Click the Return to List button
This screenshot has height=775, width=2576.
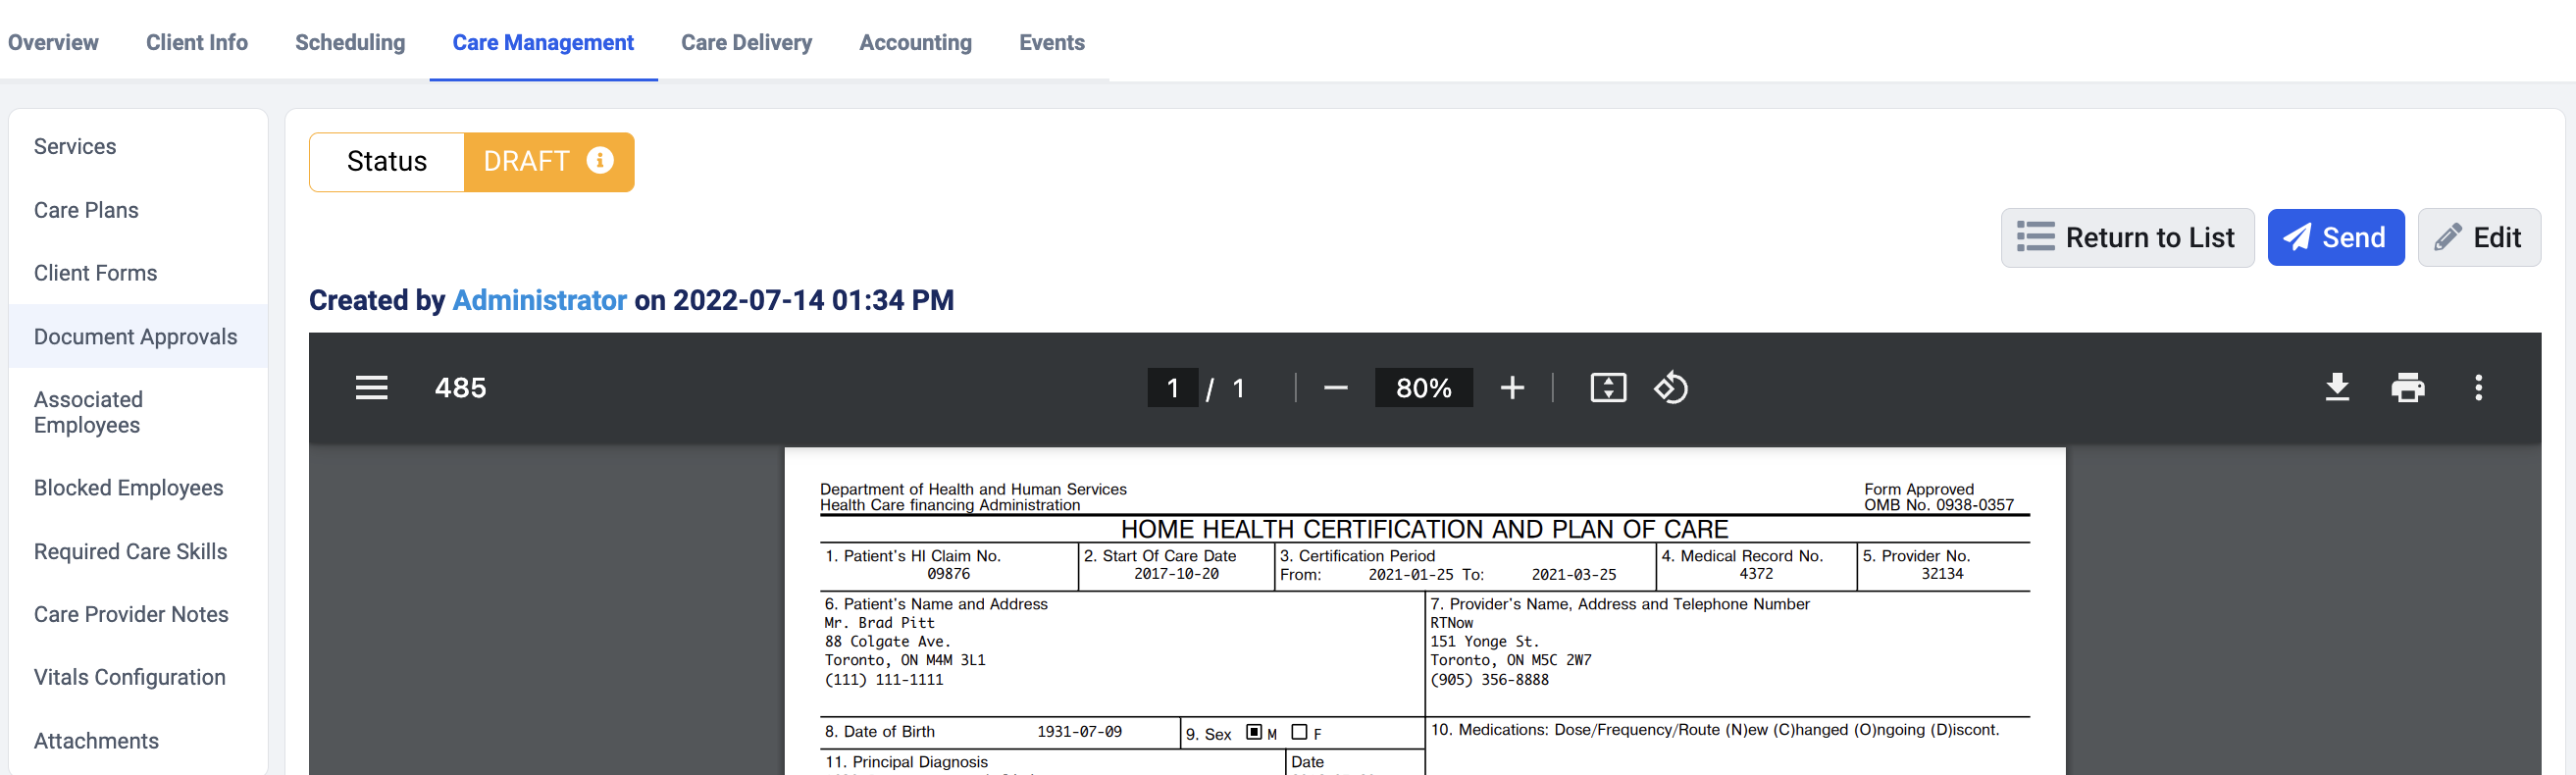pos(2127,237)
